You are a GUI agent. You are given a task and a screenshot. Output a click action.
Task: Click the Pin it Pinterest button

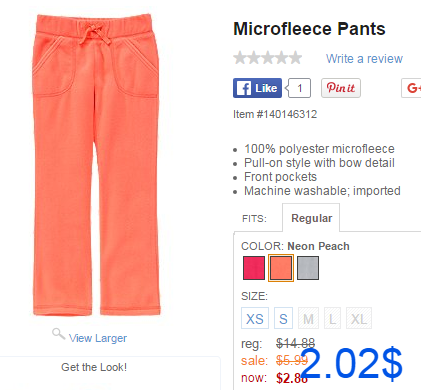point(341,88)
